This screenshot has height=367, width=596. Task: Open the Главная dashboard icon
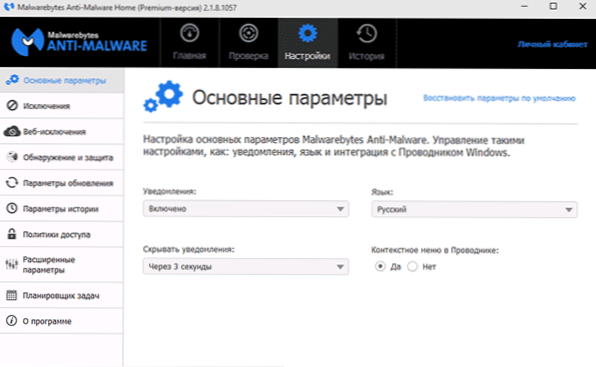click(189, 33)
